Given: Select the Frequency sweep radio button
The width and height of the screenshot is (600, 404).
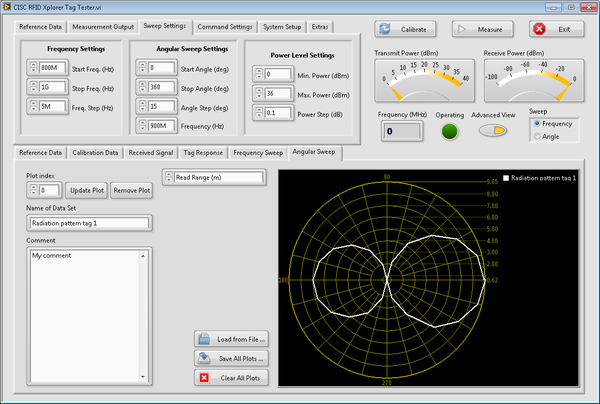Looking at the screenshot, I should click(535, 123).
